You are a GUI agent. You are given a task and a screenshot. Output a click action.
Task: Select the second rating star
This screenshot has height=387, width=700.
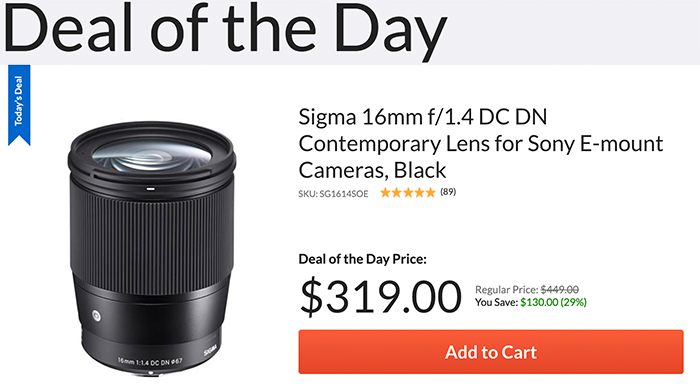click(x=396, y=192)
